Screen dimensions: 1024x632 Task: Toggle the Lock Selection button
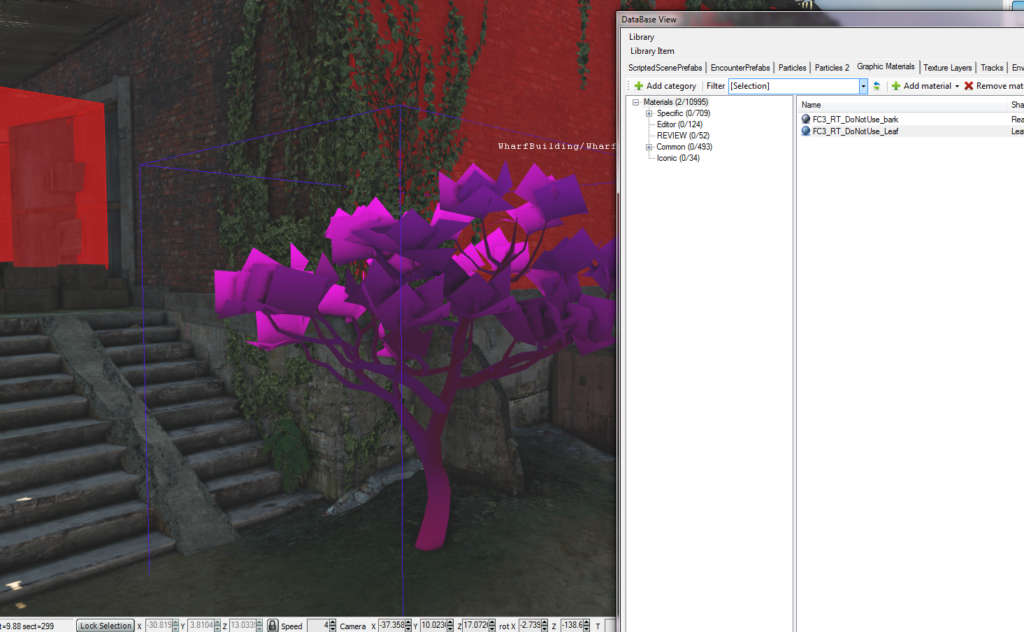coord(106,625)
